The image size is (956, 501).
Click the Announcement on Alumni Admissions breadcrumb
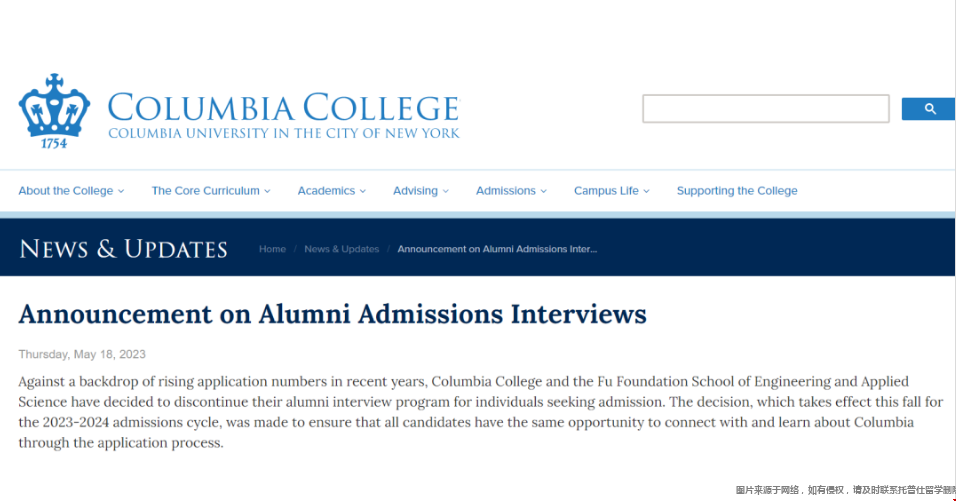tap(497, 249)
